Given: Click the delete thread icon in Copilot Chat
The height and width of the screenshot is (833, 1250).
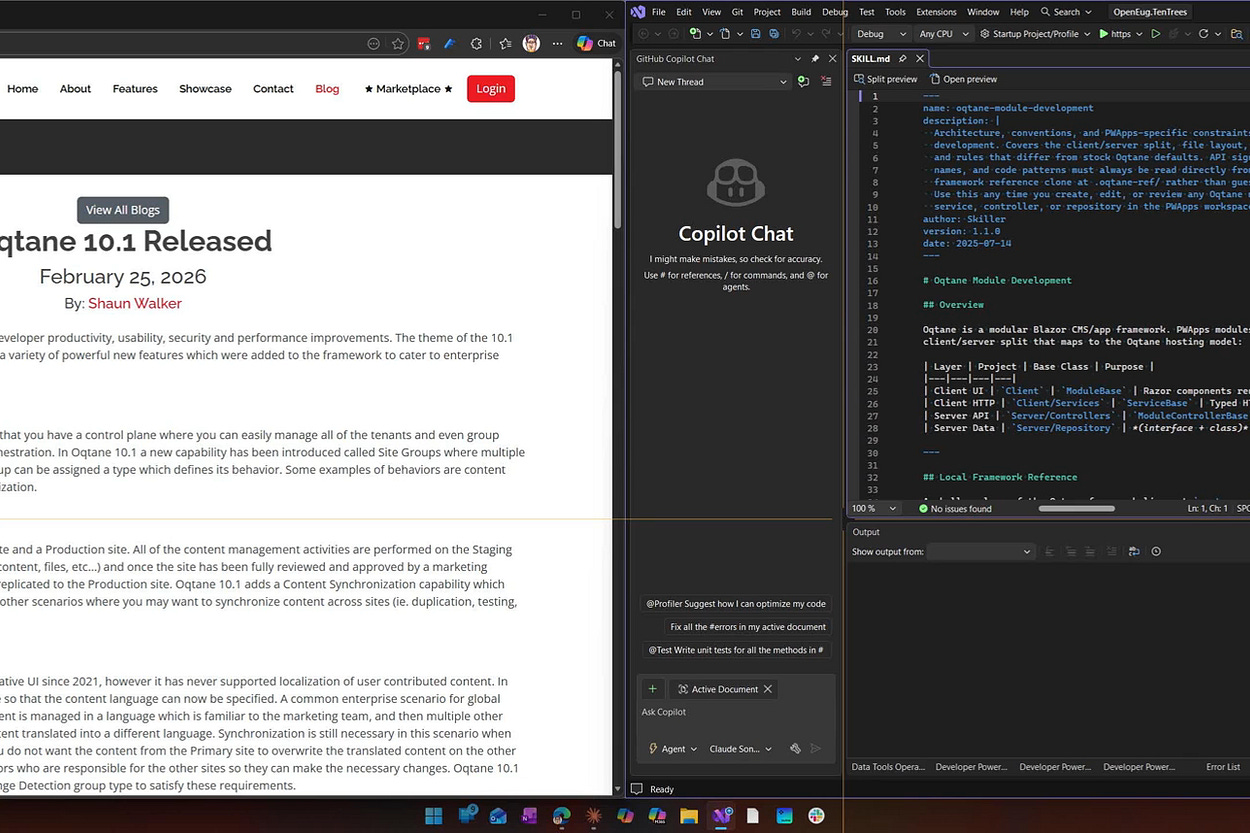Looking at the screenshot, I should [826, 82].
